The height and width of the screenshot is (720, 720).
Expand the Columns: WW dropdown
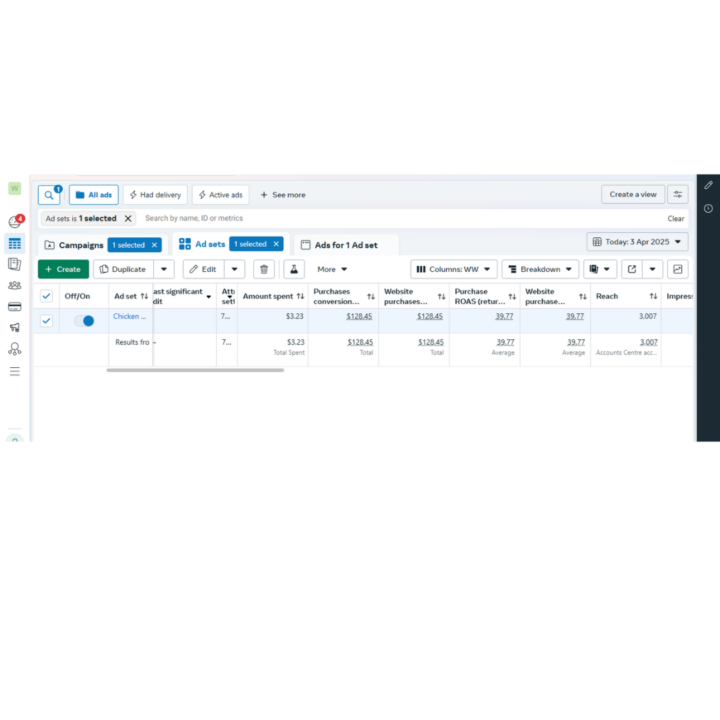coord(454,269)
